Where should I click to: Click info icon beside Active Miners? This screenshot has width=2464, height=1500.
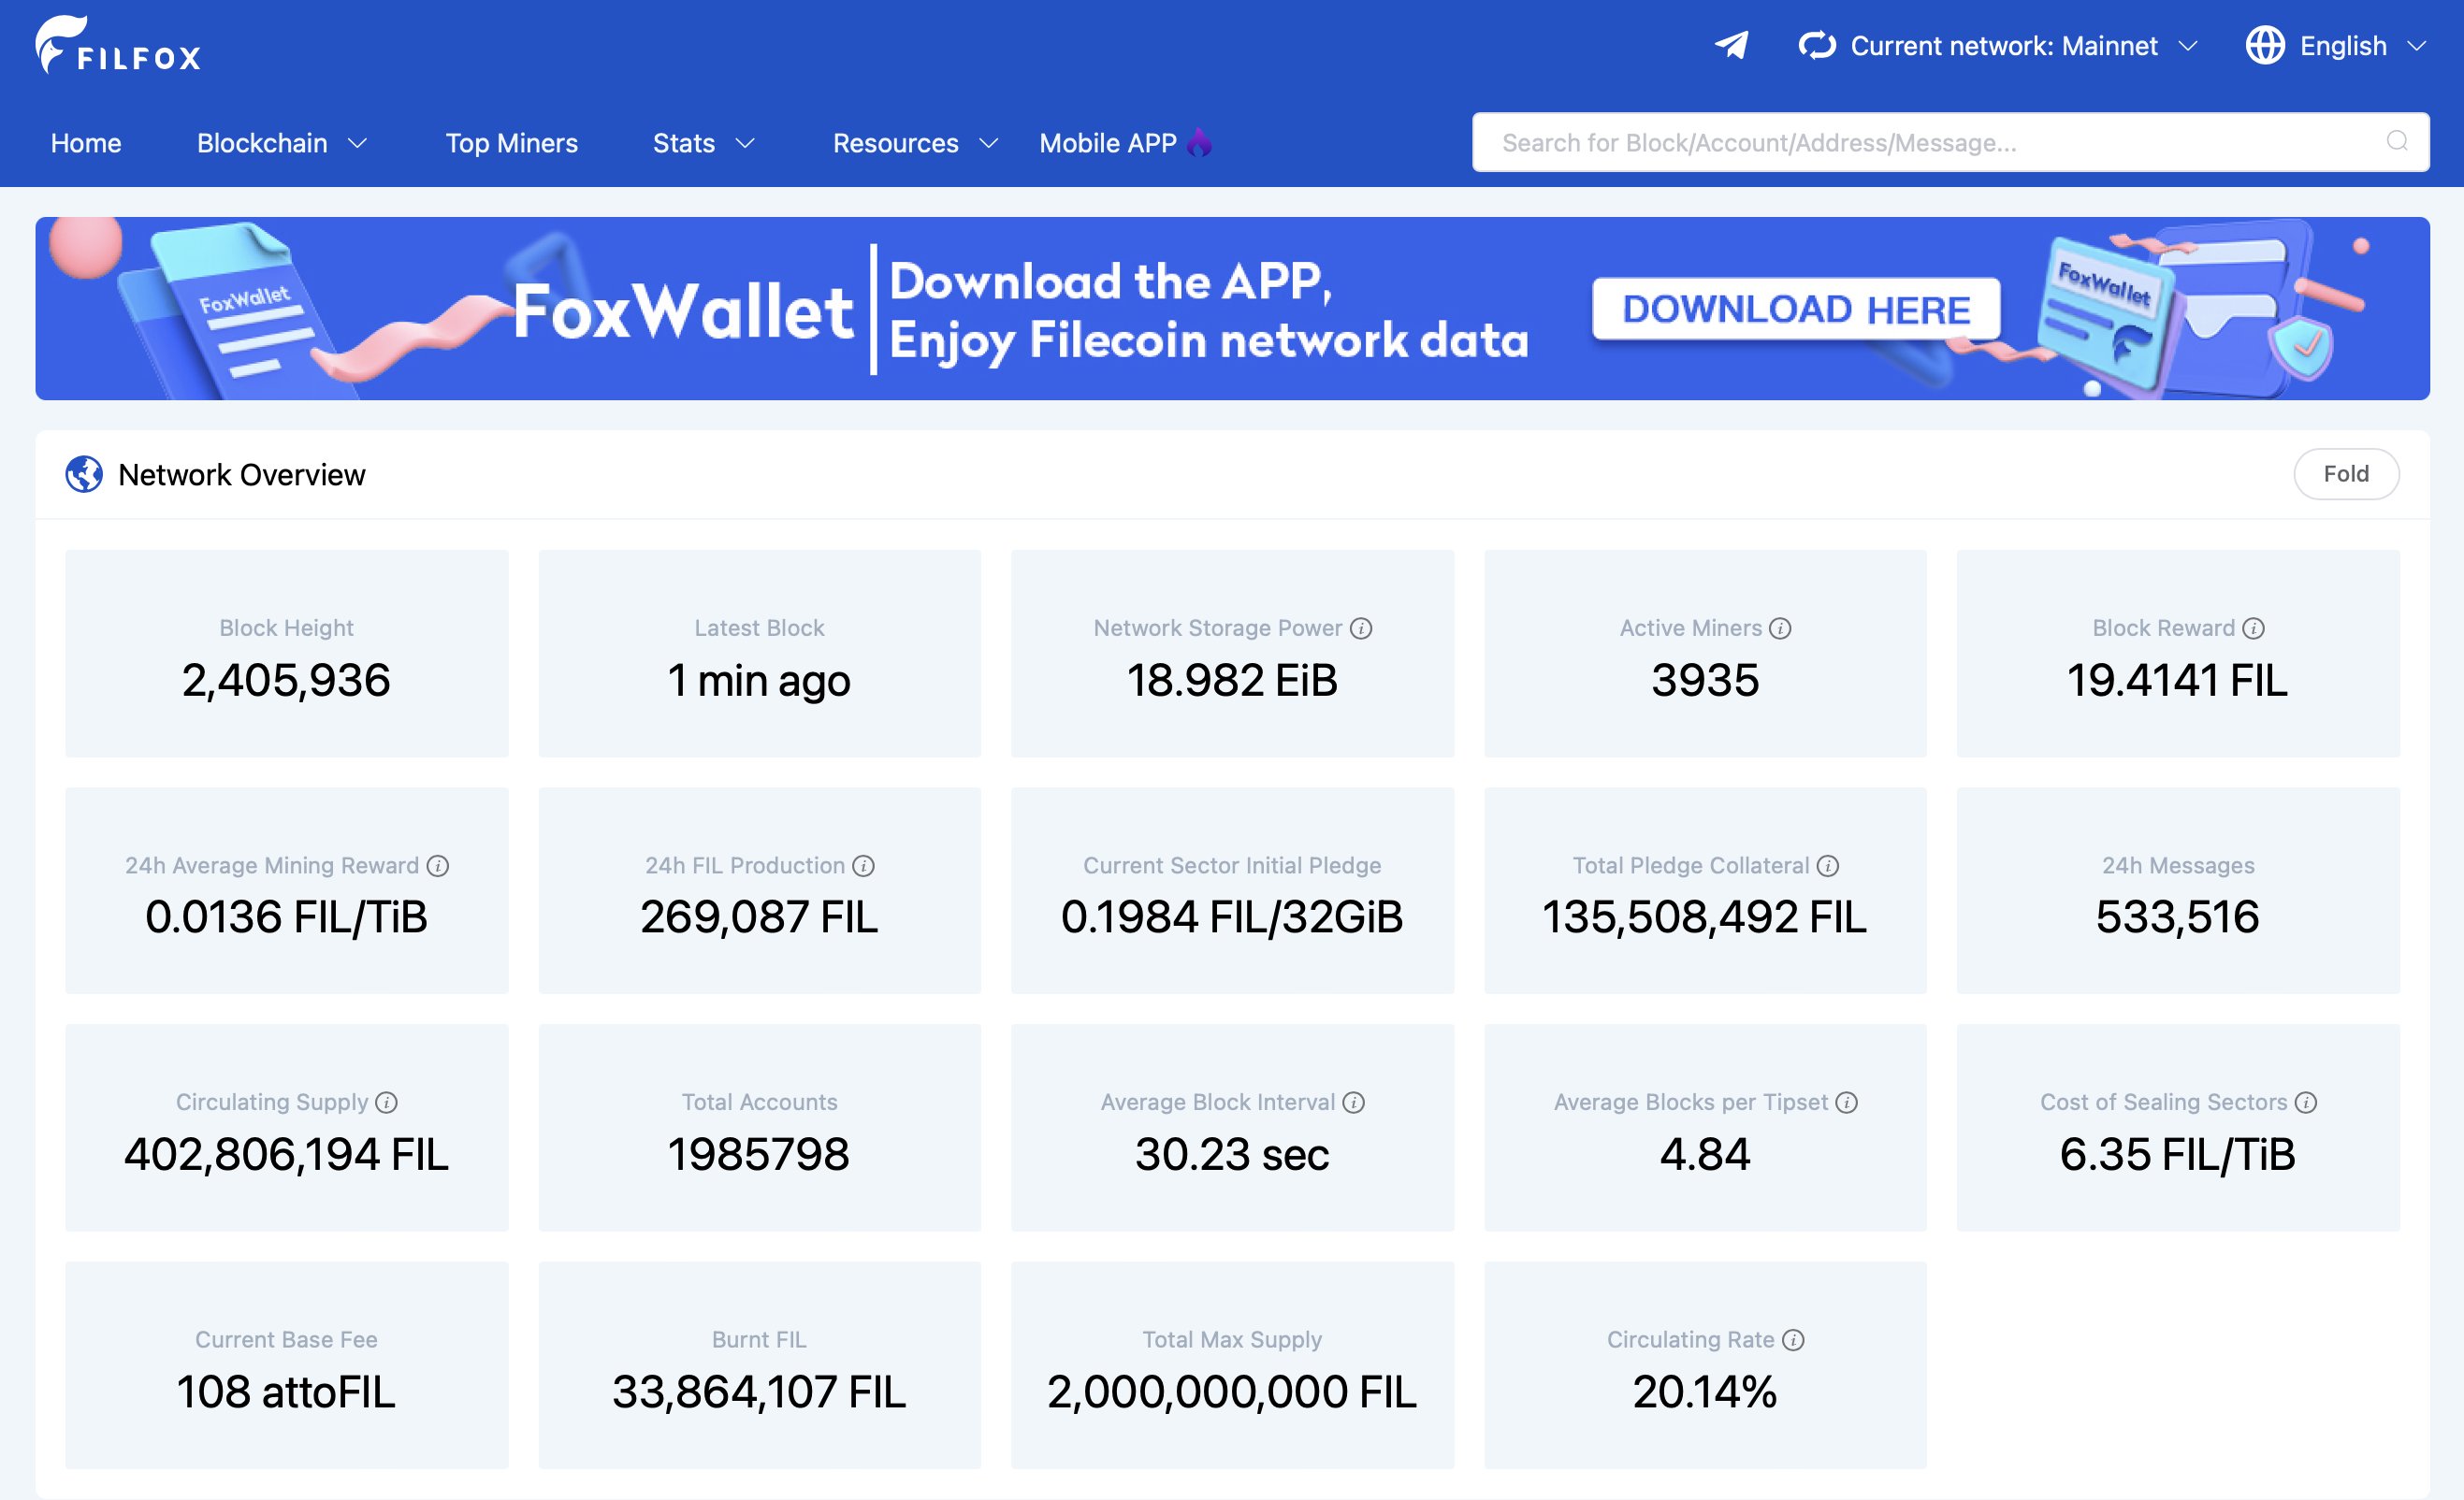(1780, 628)
